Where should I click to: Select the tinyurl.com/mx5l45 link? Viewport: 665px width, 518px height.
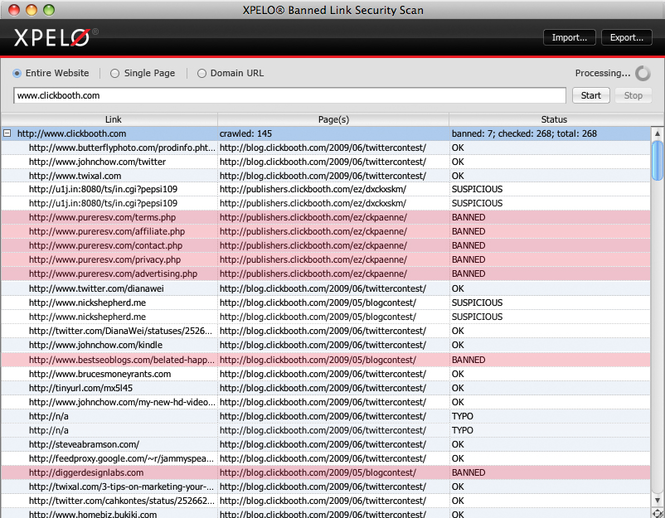point(81,388)
